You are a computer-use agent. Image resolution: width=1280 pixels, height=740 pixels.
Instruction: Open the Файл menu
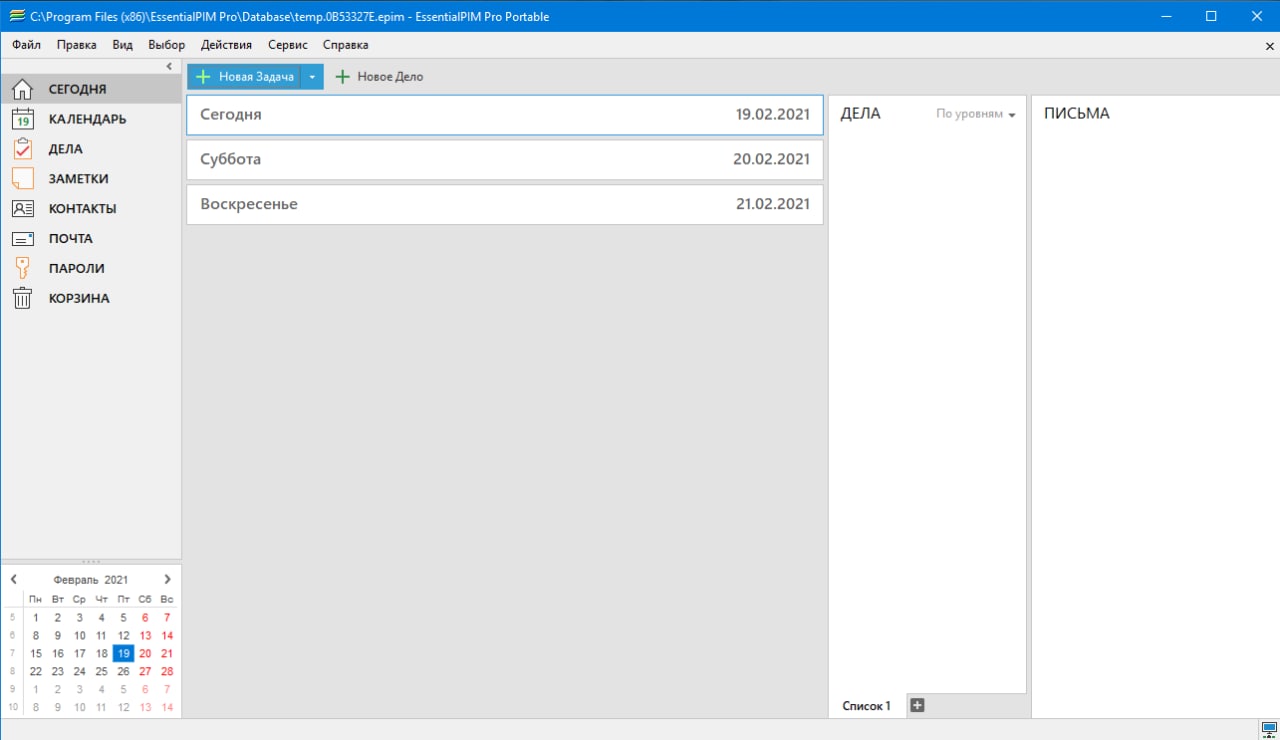click(x=27, y=45)
